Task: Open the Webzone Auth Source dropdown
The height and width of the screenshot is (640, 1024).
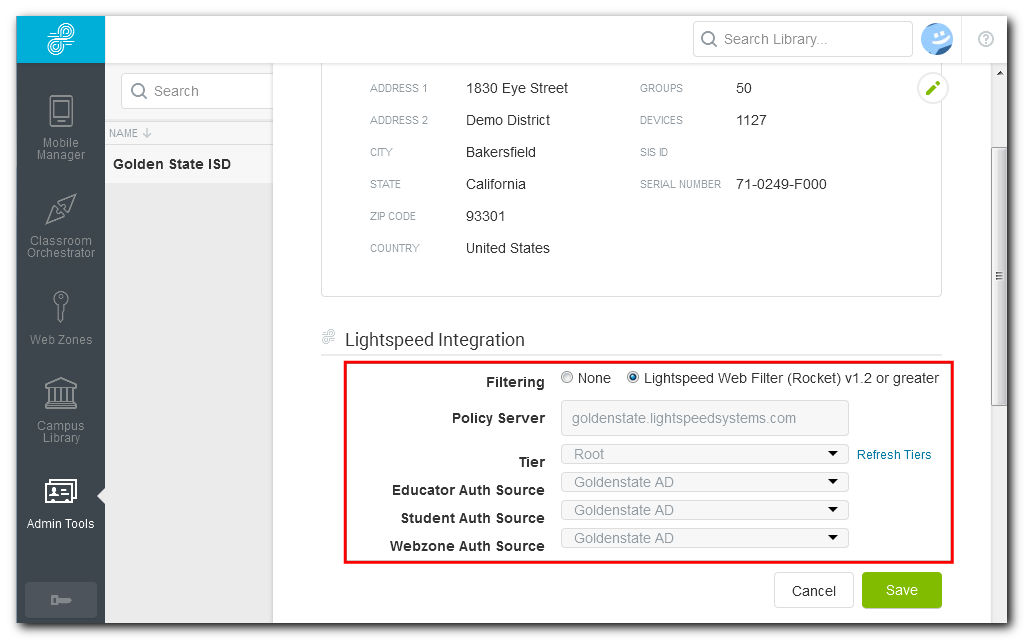Action: 705,538
